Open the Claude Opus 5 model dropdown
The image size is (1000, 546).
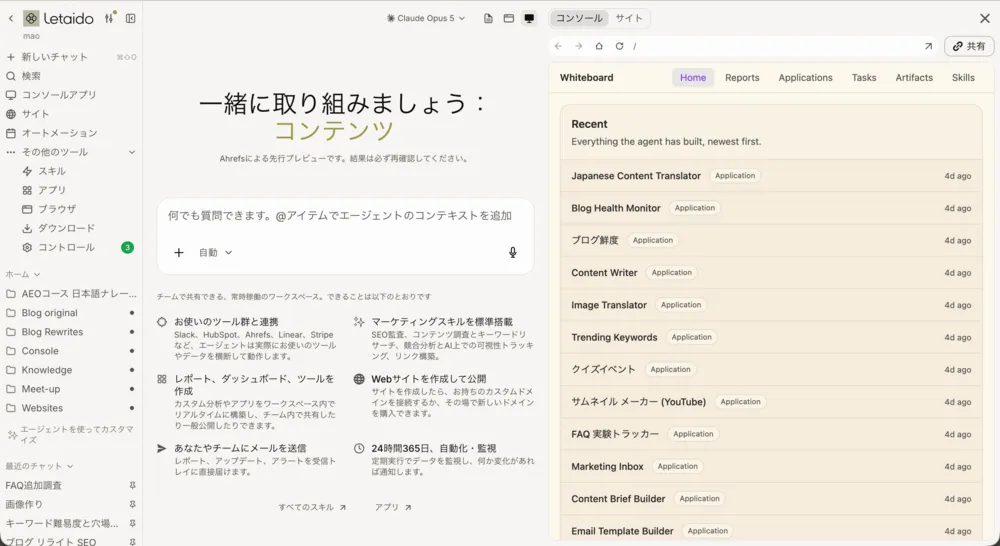[x=426, y=18]
